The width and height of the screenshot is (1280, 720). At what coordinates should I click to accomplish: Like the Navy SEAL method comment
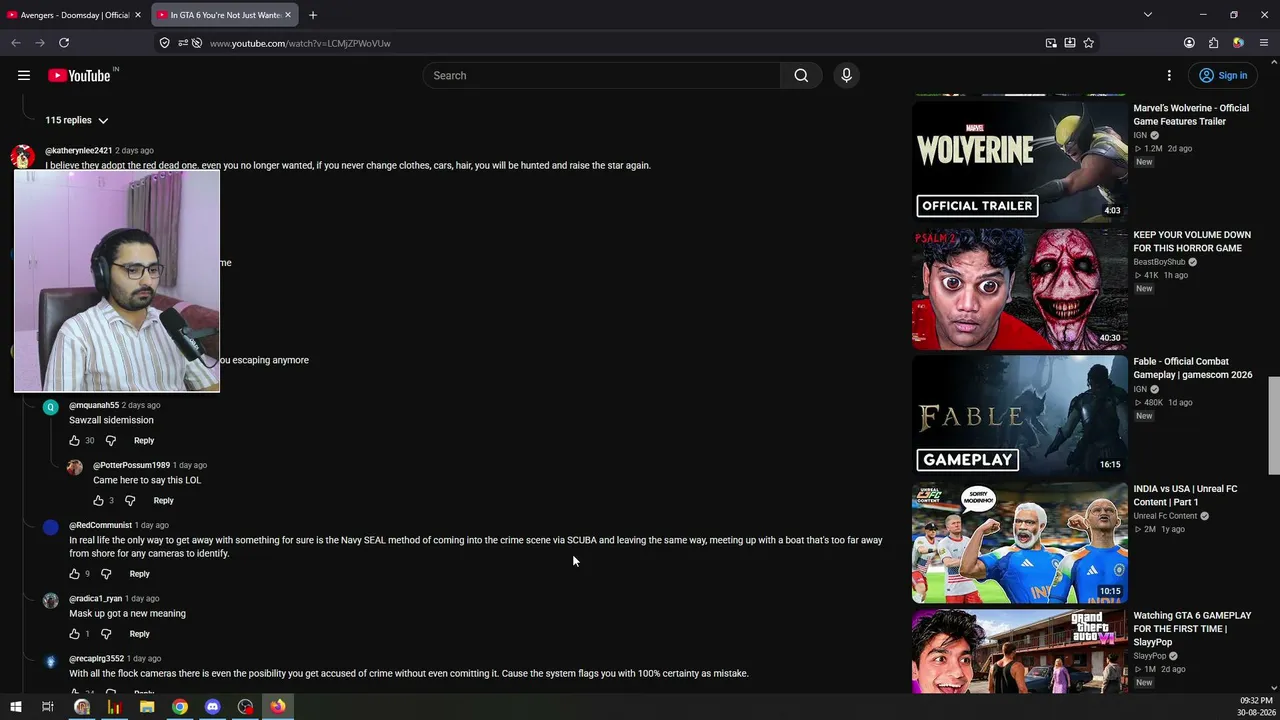(x=74, y=574)
